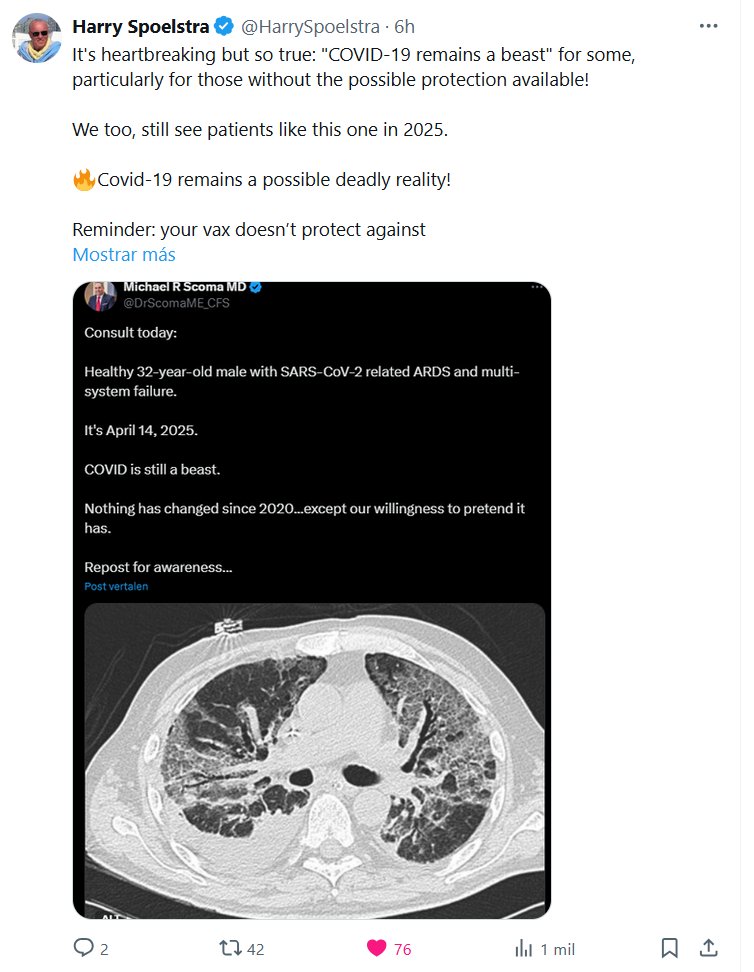Repost this tweet with 42 reposts
This screenshot has height=972, width=754.
[229, 948]
